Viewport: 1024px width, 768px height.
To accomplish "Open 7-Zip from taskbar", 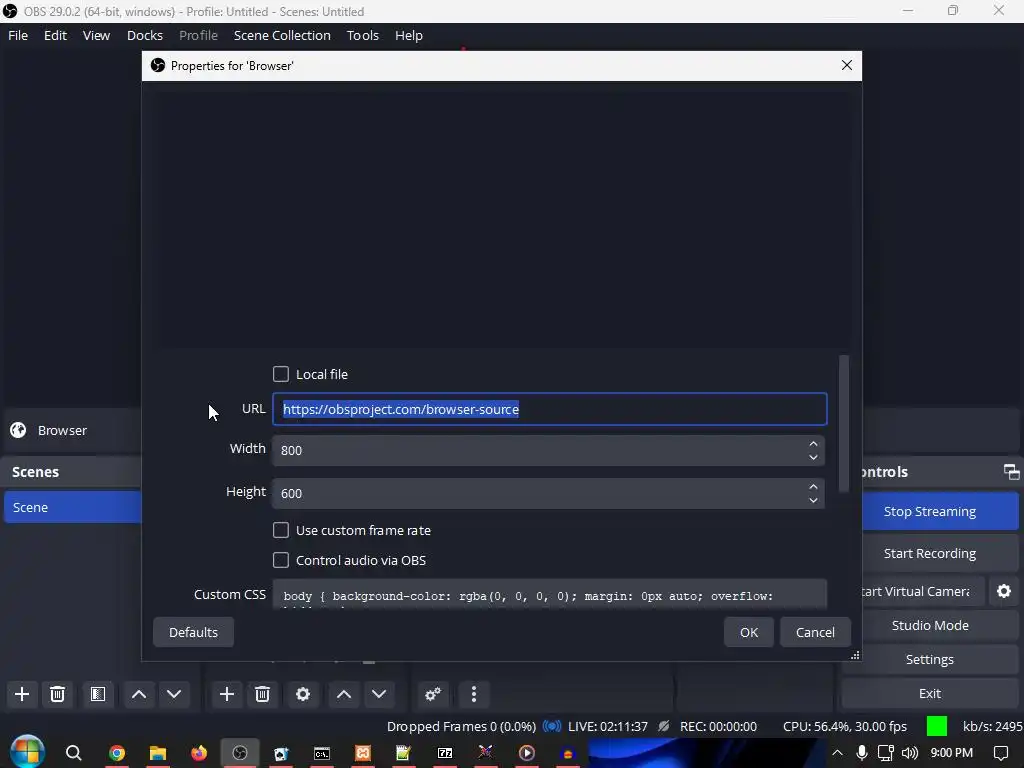I will 445,753.
